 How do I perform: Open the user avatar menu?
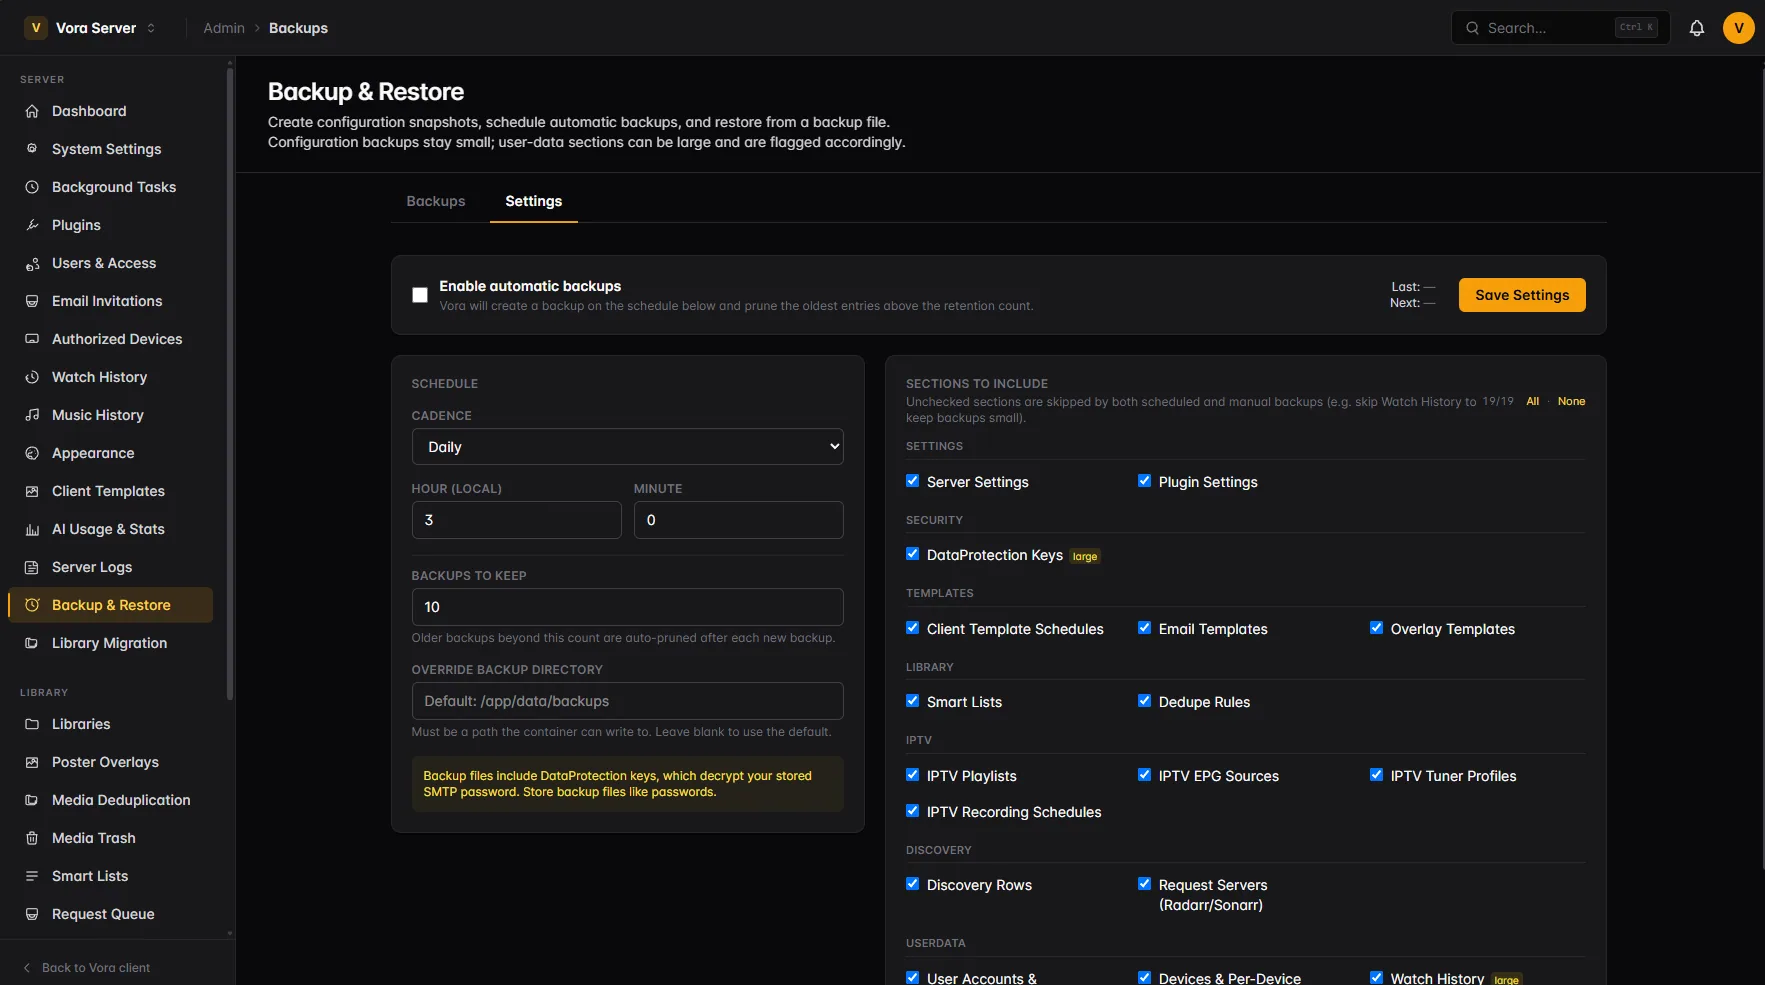click(1739, 28)
